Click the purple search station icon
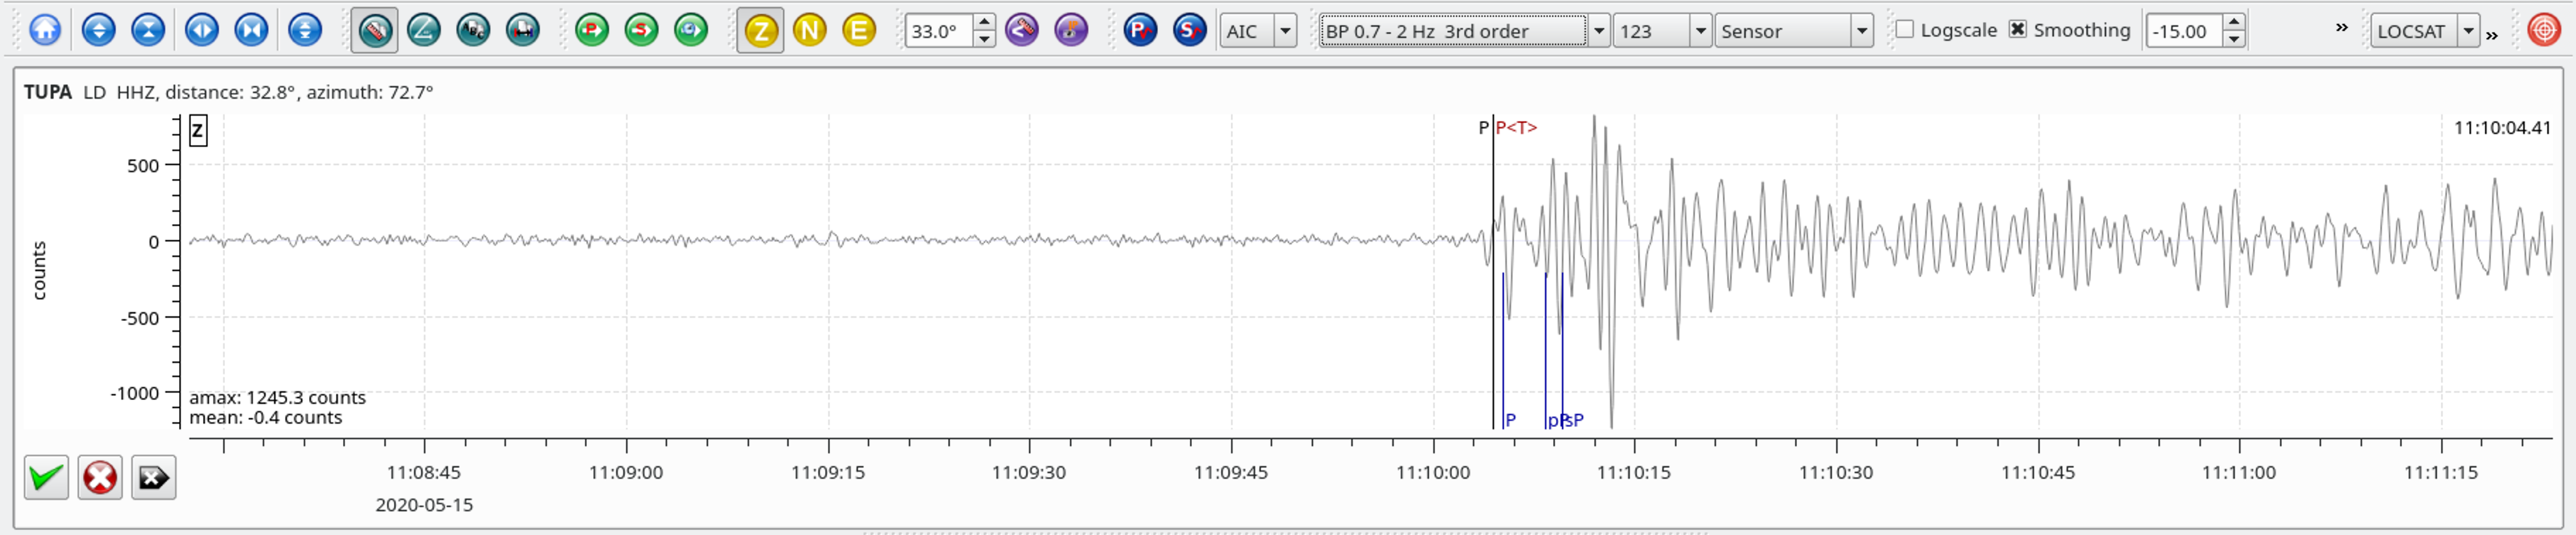The height and width of the screenshot is (535, 2576). (1071, 30)
